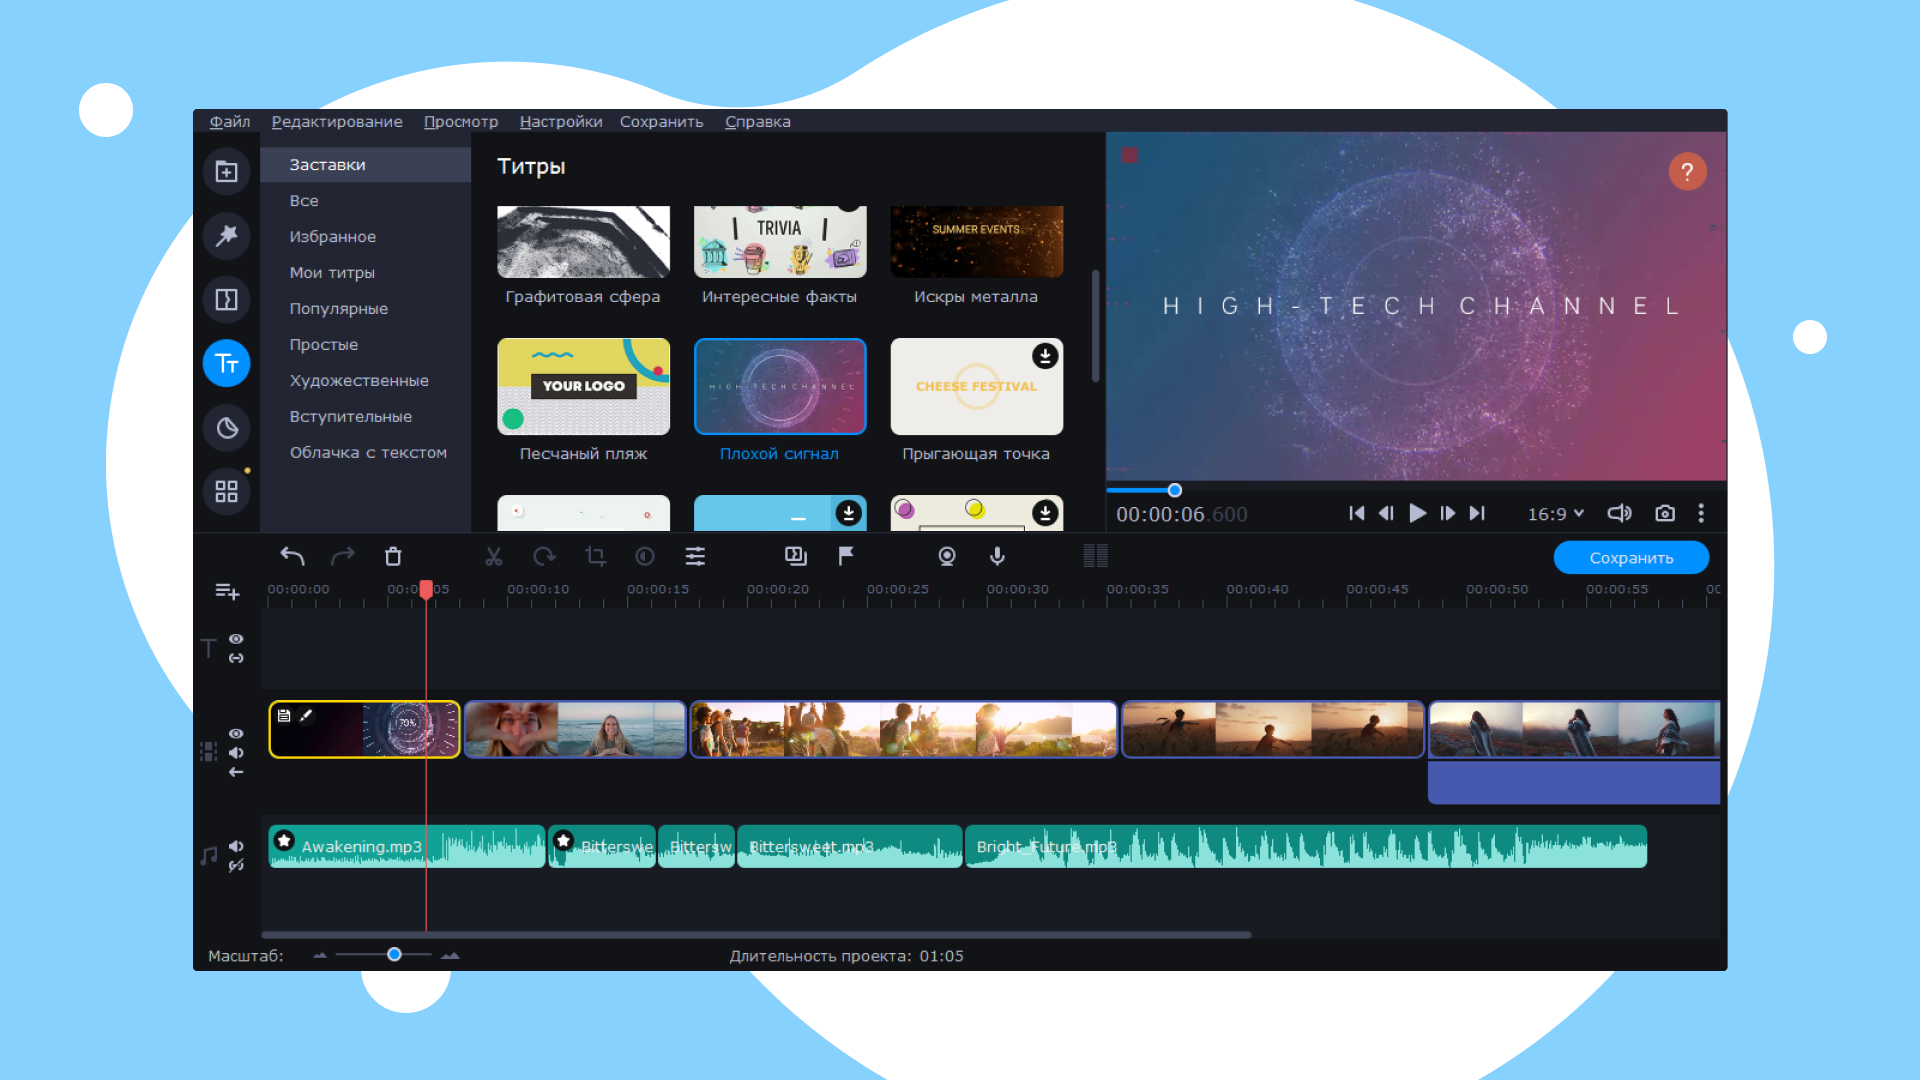The height and width of the screenshot is (1080, 1920).
Task: Record audio with microphone icon
Action: pos(997,556)
